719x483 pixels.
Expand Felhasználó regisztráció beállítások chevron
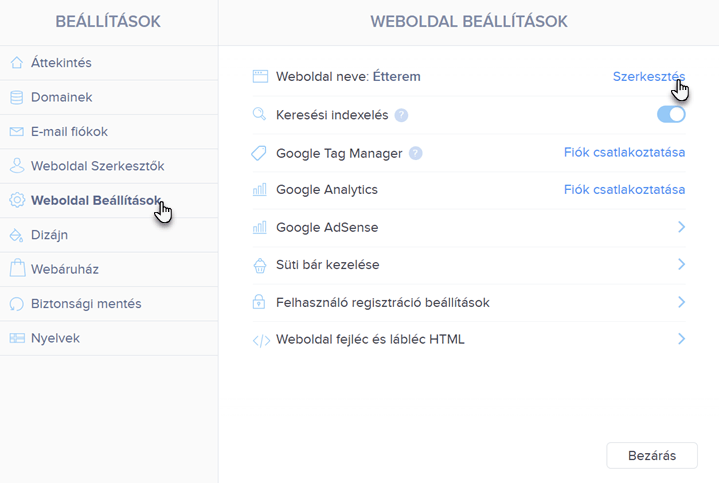[681, 302]
